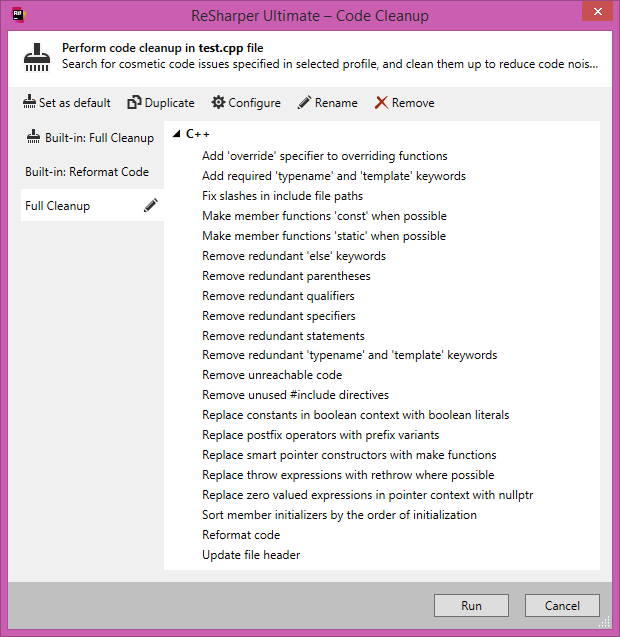Select Sort member initializers by initialization order

tap(339, 515)
